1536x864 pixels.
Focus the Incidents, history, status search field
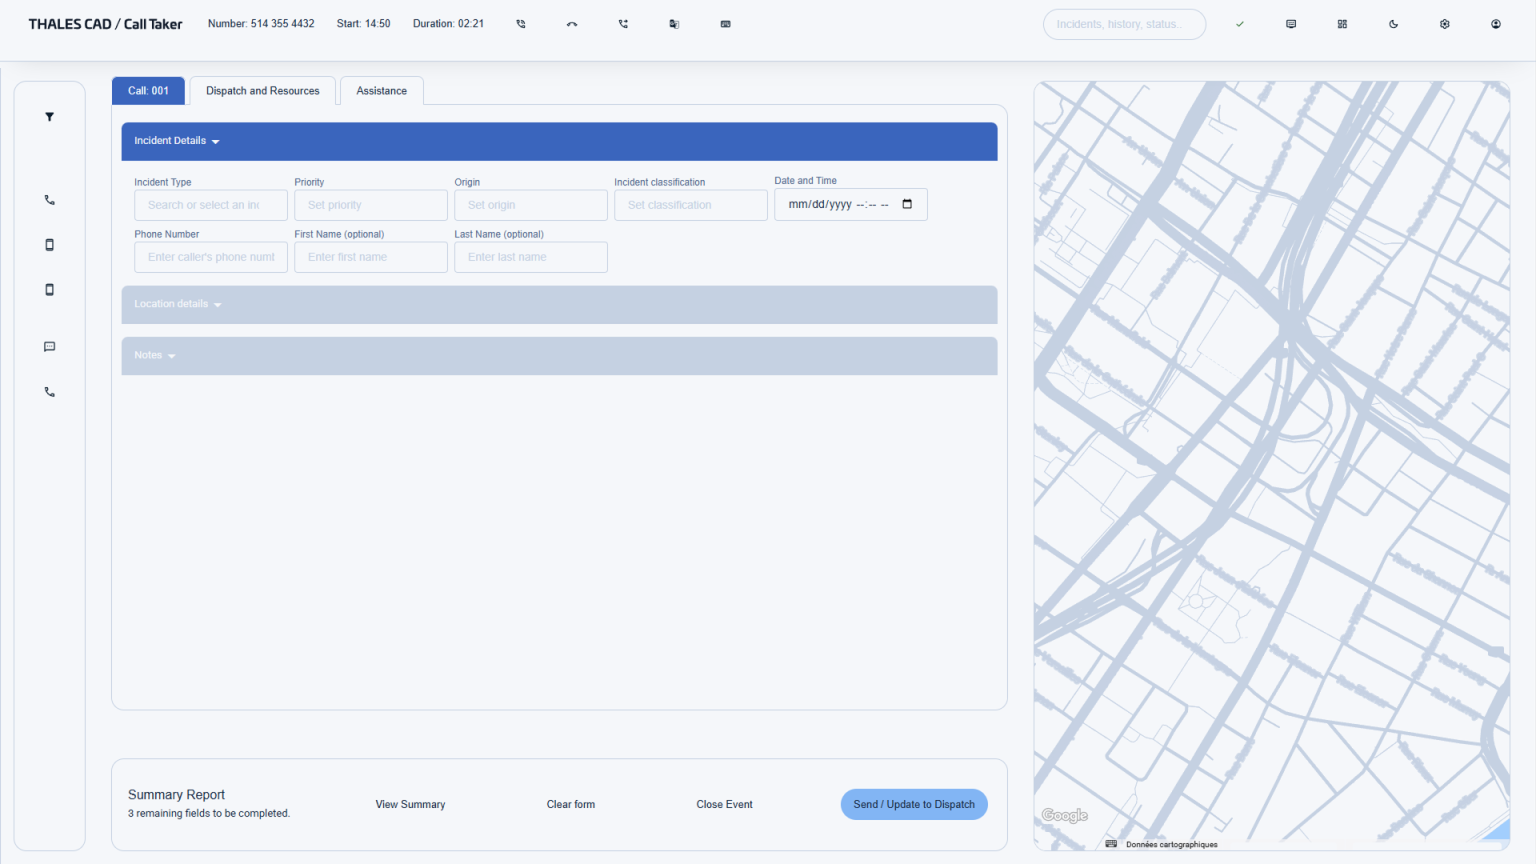coord(1123,24)
